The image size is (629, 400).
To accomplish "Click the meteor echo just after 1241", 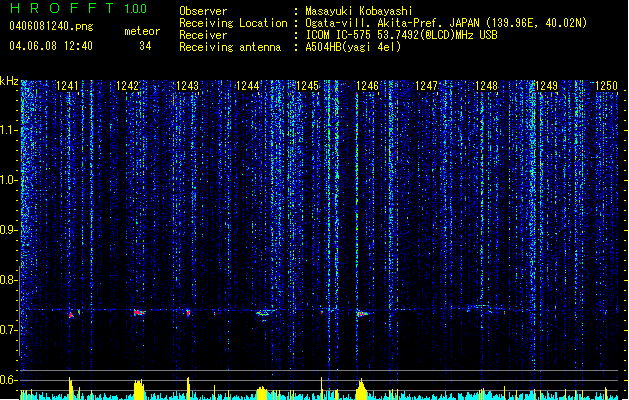I will [x=71, y=315].
